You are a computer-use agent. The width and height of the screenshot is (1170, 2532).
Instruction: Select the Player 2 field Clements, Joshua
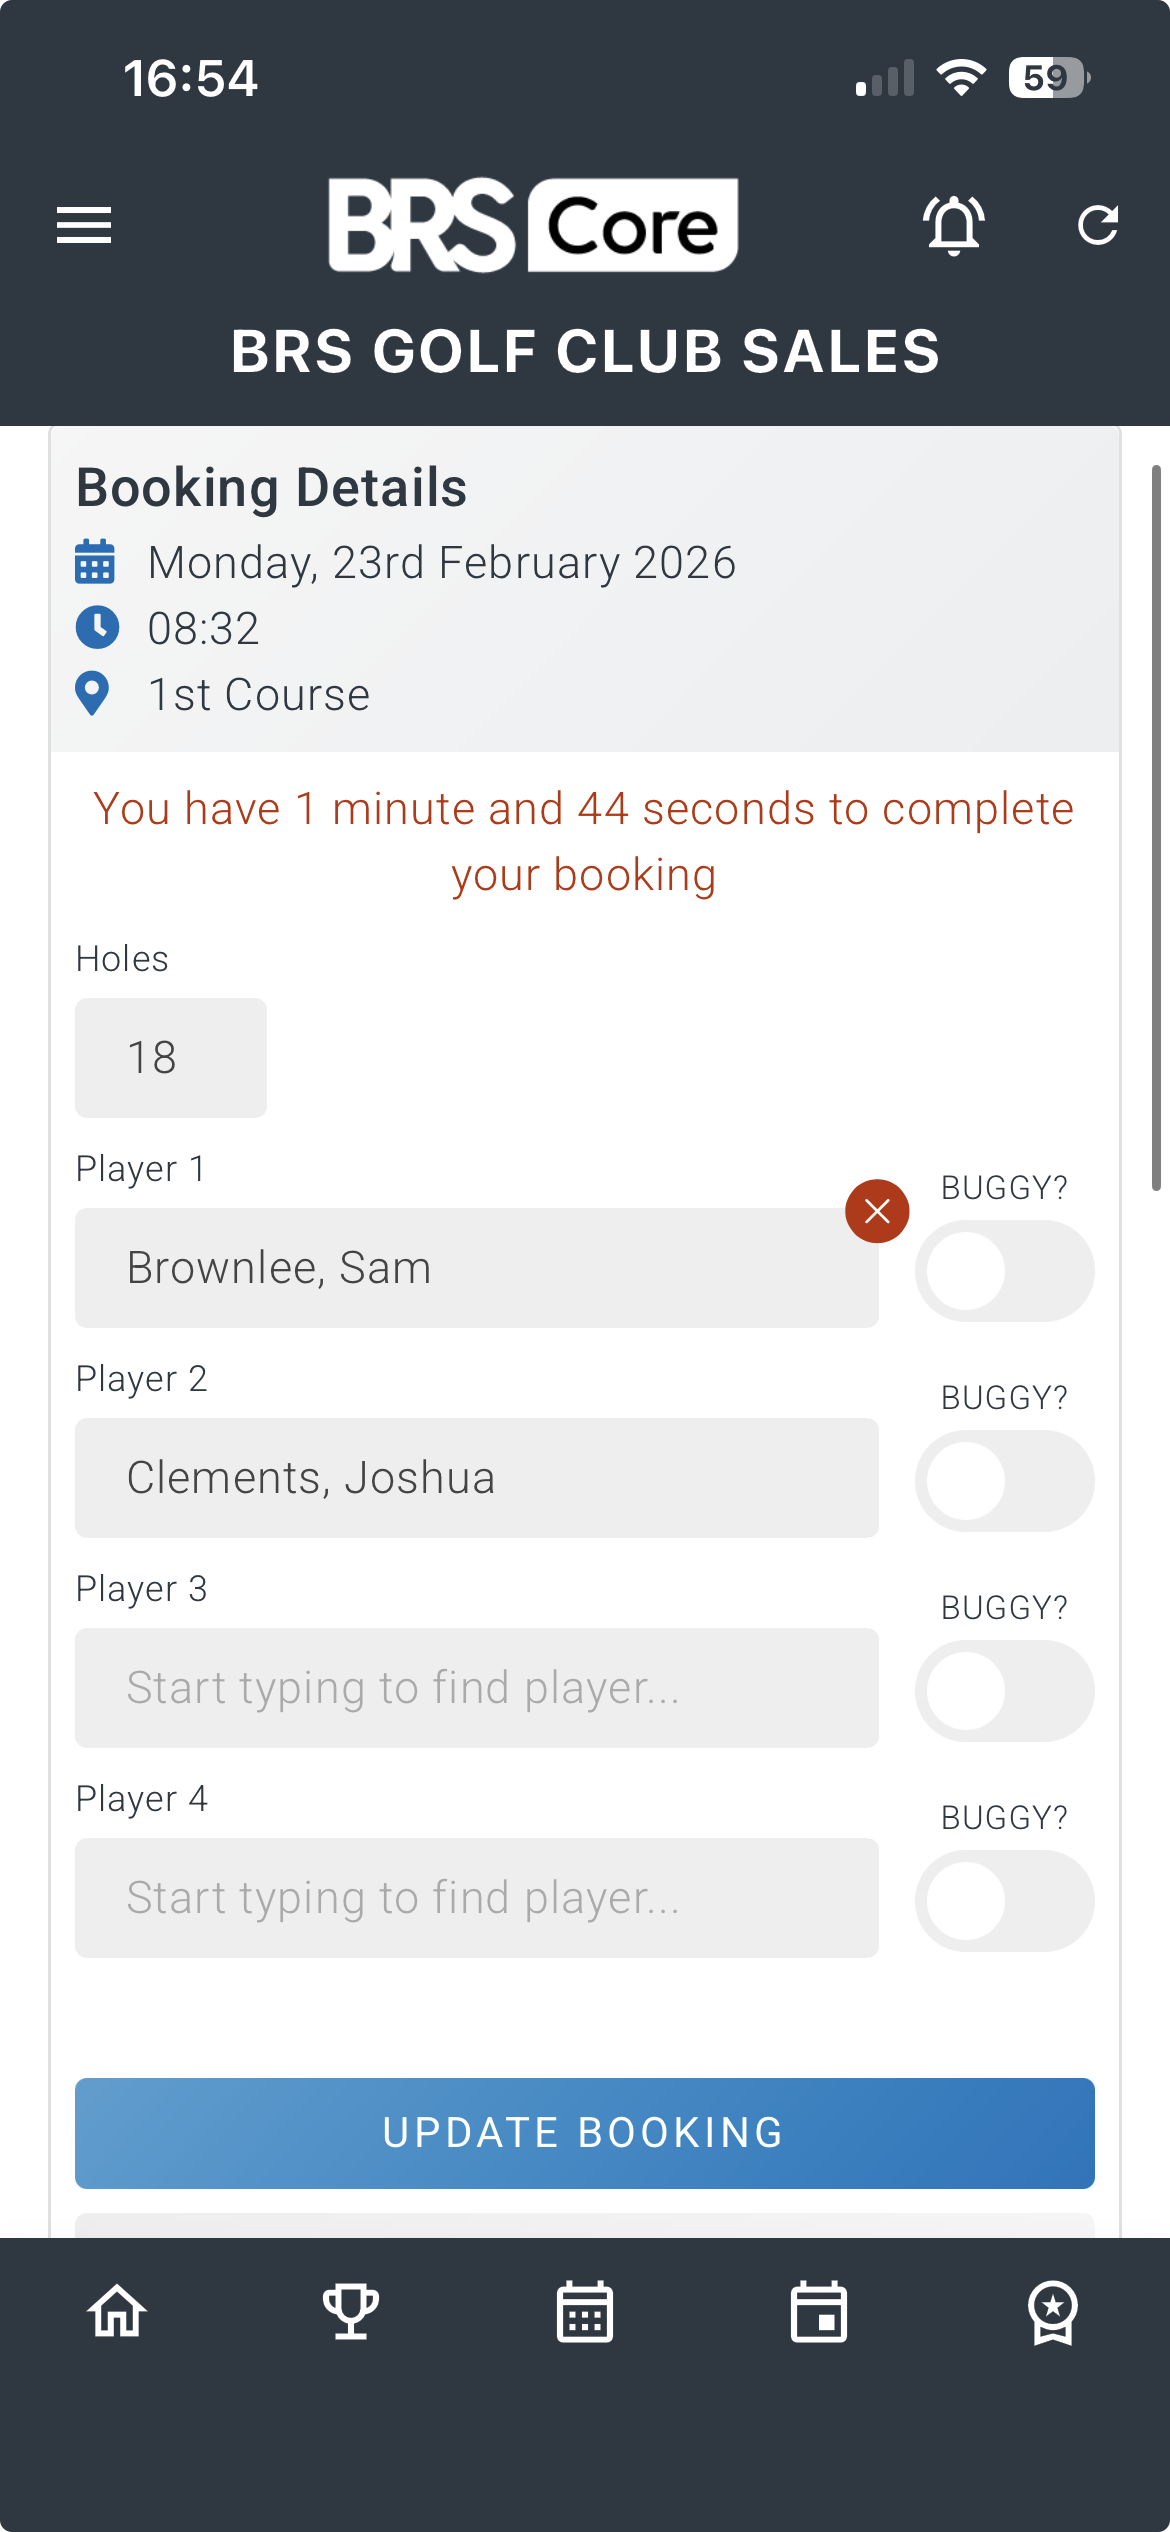[x=477, y=1478]
